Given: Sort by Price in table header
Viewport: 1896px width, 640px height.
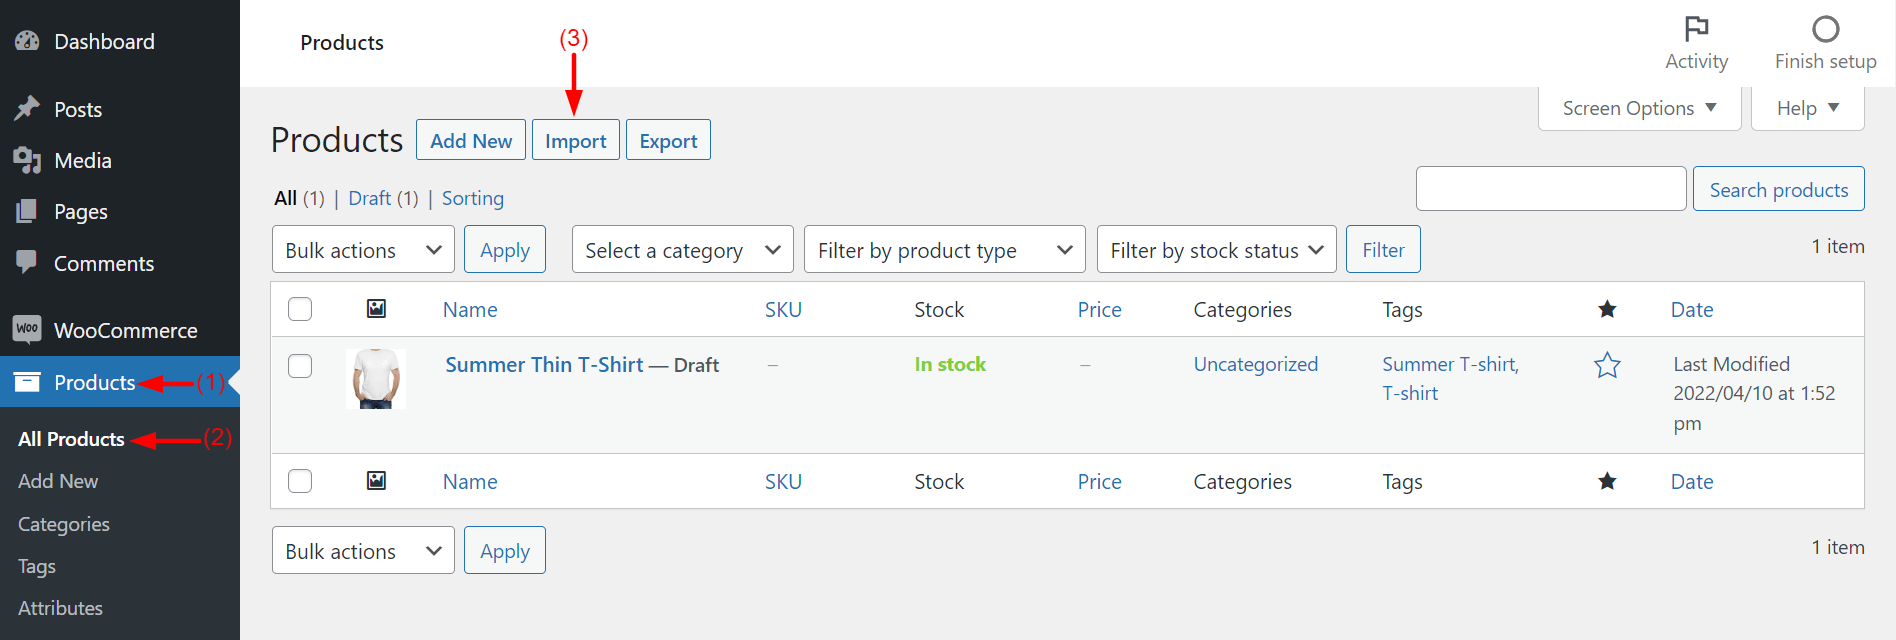Looking at the screenshot, I should tap(1099, 310).
